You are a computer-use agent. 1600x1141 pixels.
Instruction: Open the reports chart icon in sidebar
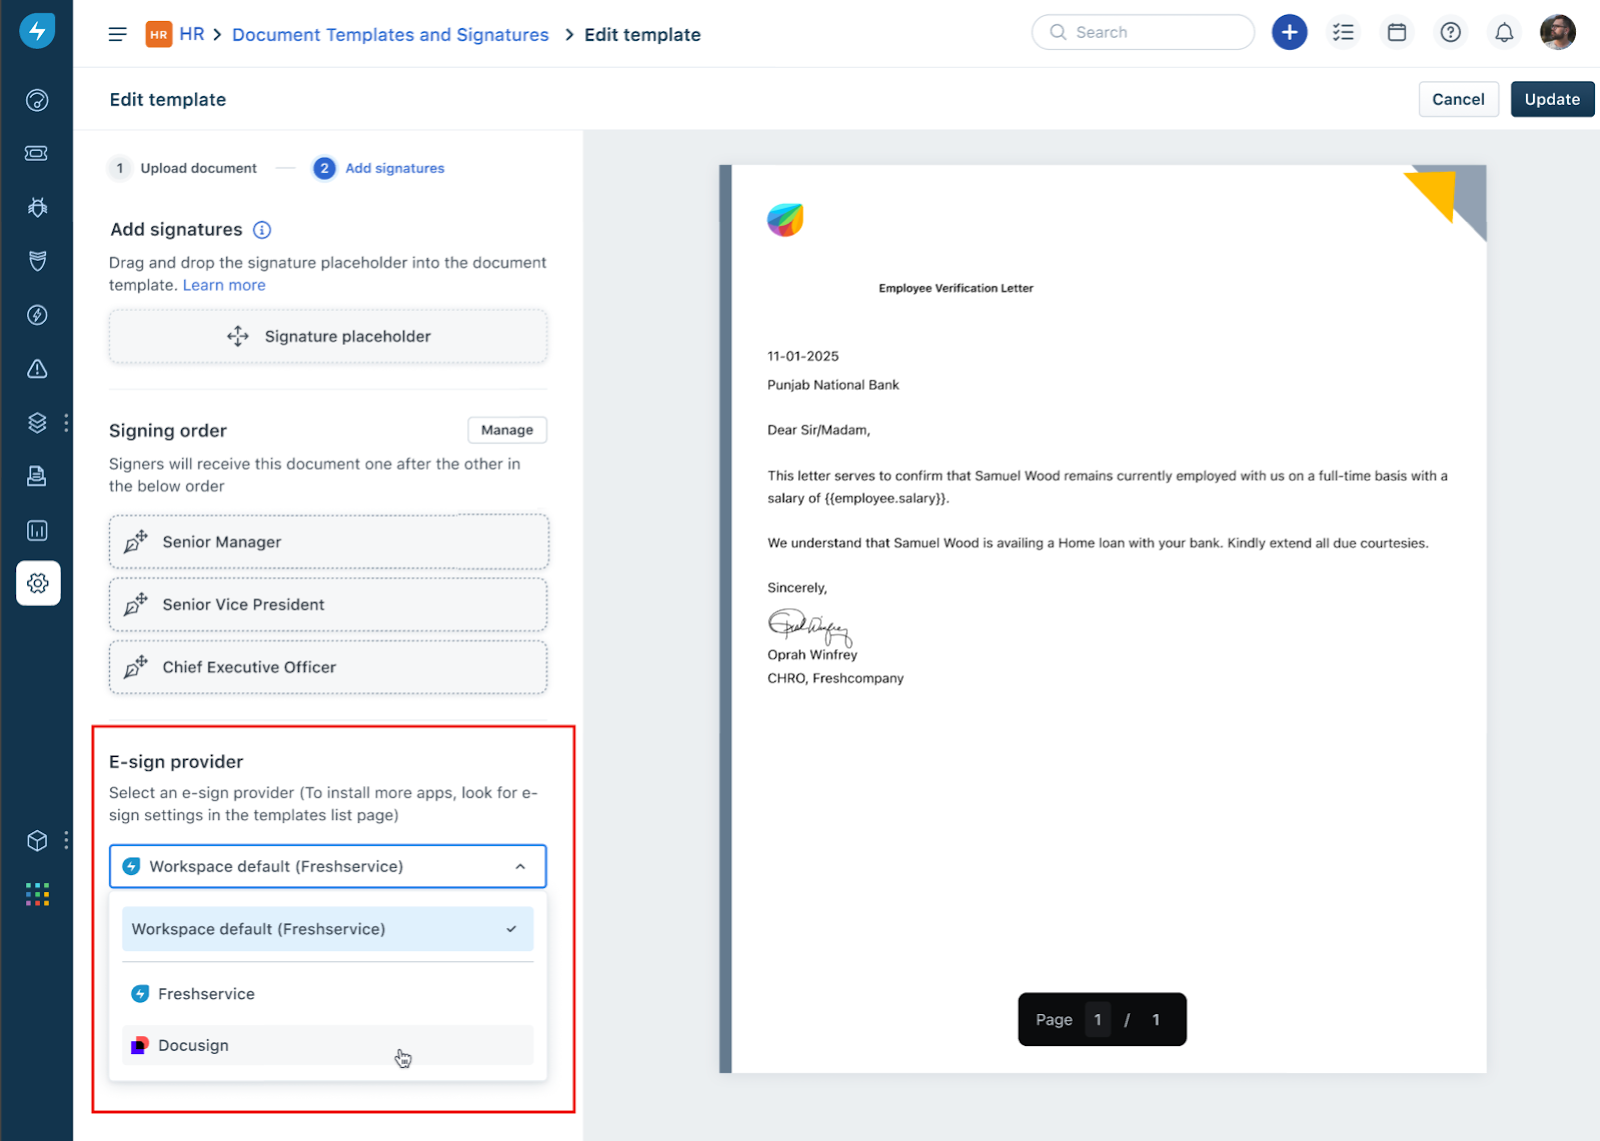(x=37, y=530)
